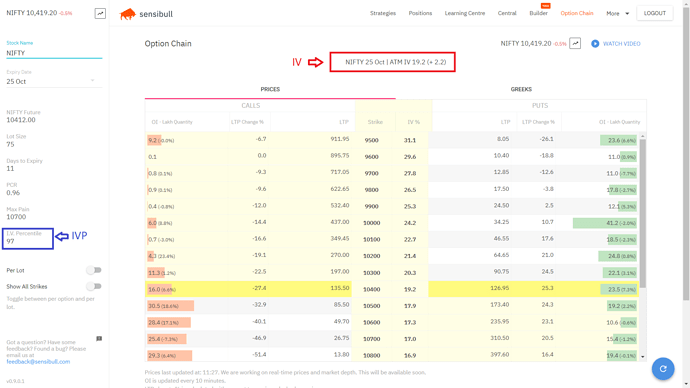Click the feedback@sensibull.com email link

click(38, 362)
